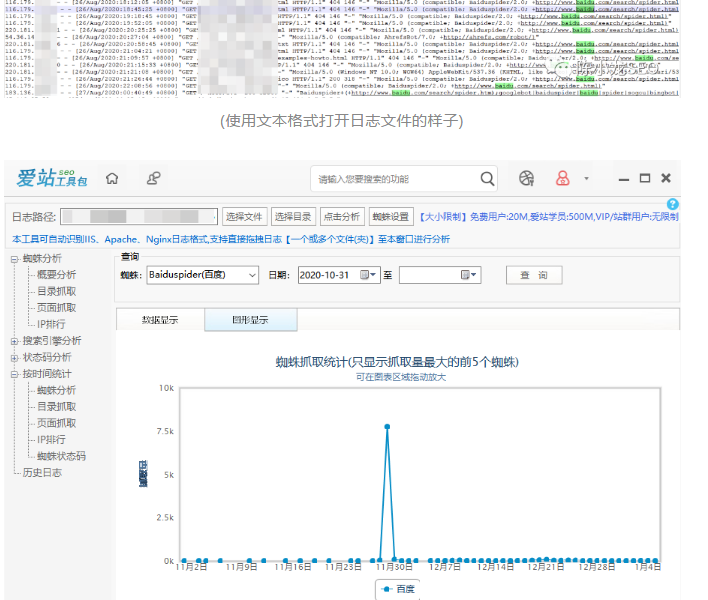Open the red user account icon
708x600 pixels.
click(x=562, y=178)
